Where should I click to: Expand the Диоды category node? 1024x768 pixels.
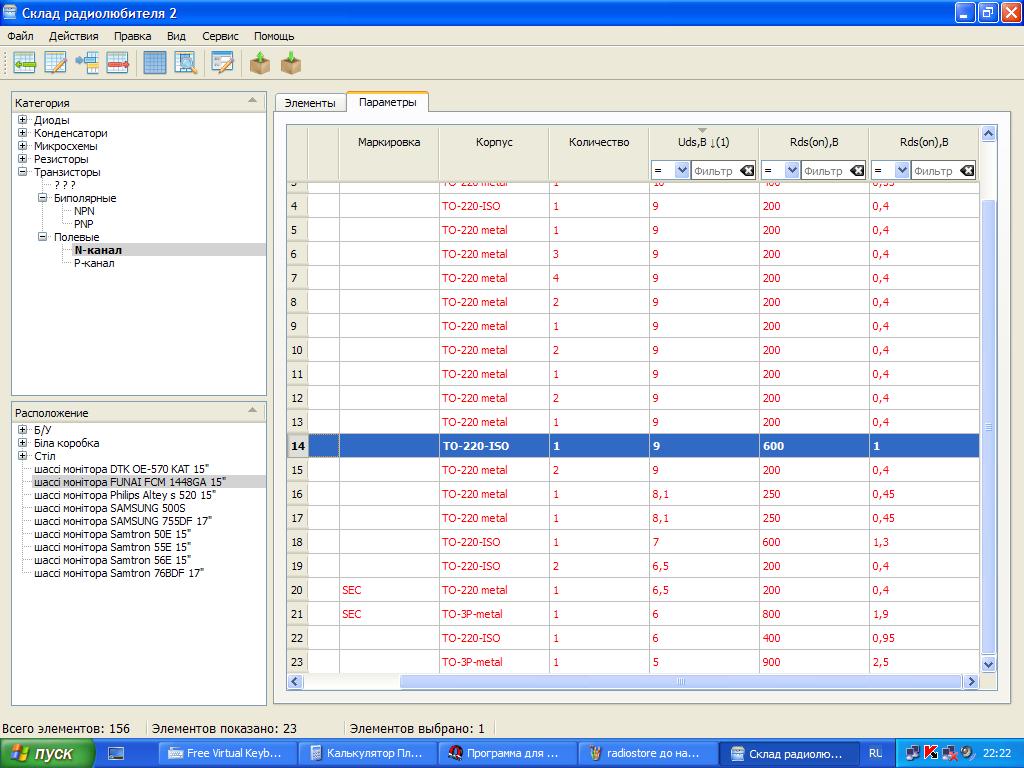point(22,120)
